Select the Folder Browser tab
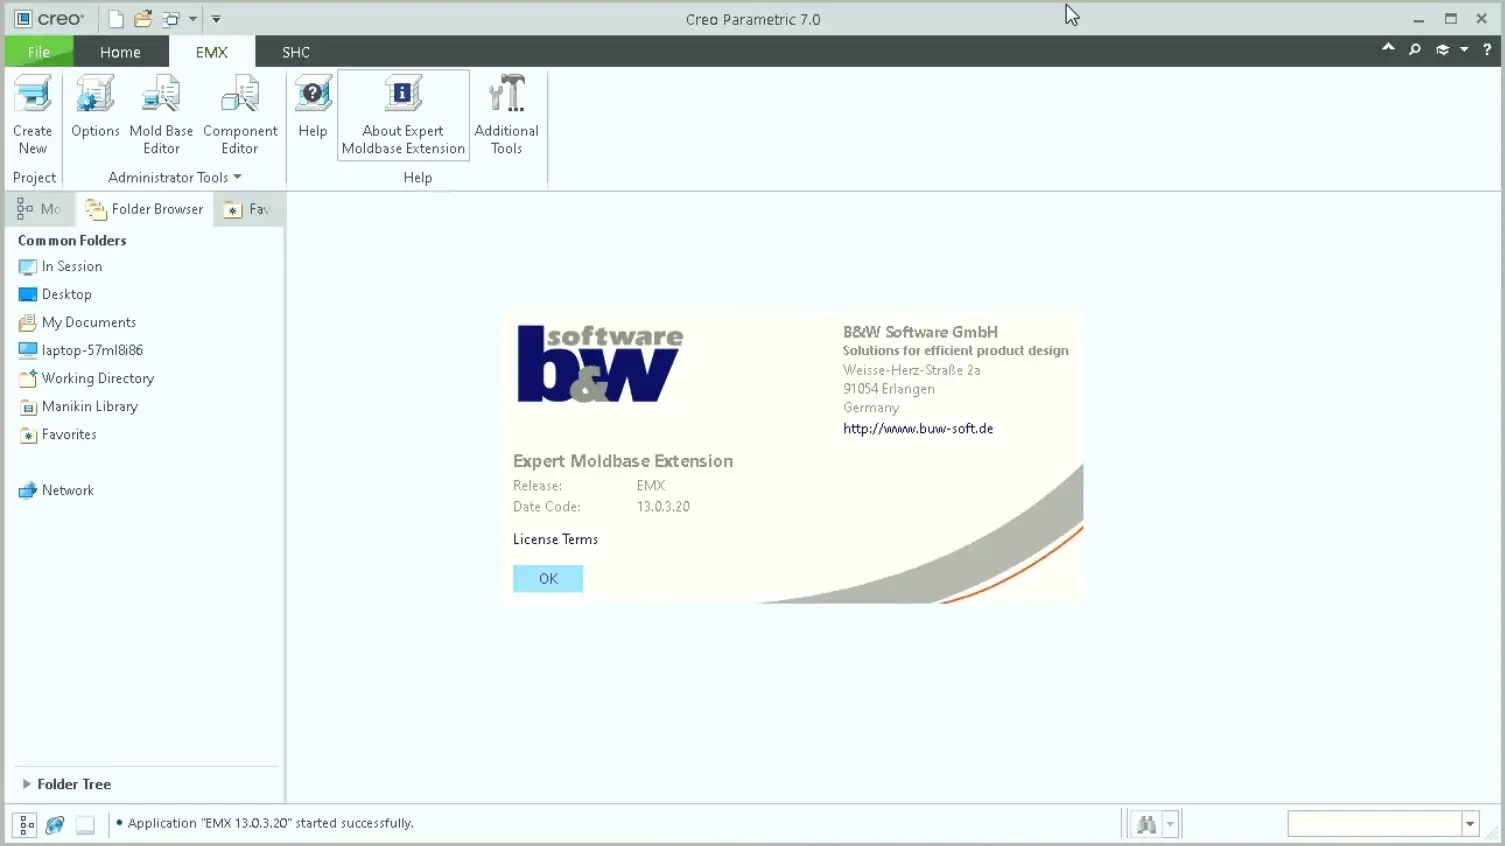The width and height of the screenshot is (1505, 846). pos(144,209)
